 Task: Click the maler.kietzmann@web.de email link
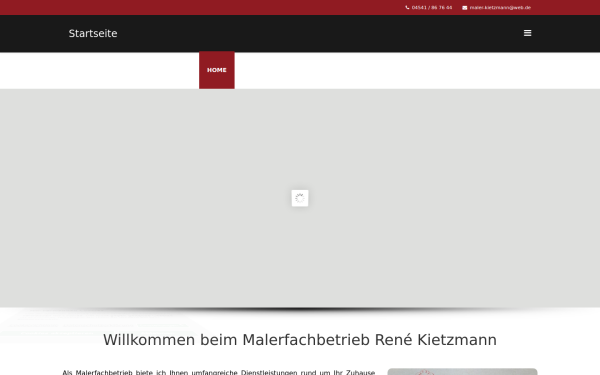500,8
